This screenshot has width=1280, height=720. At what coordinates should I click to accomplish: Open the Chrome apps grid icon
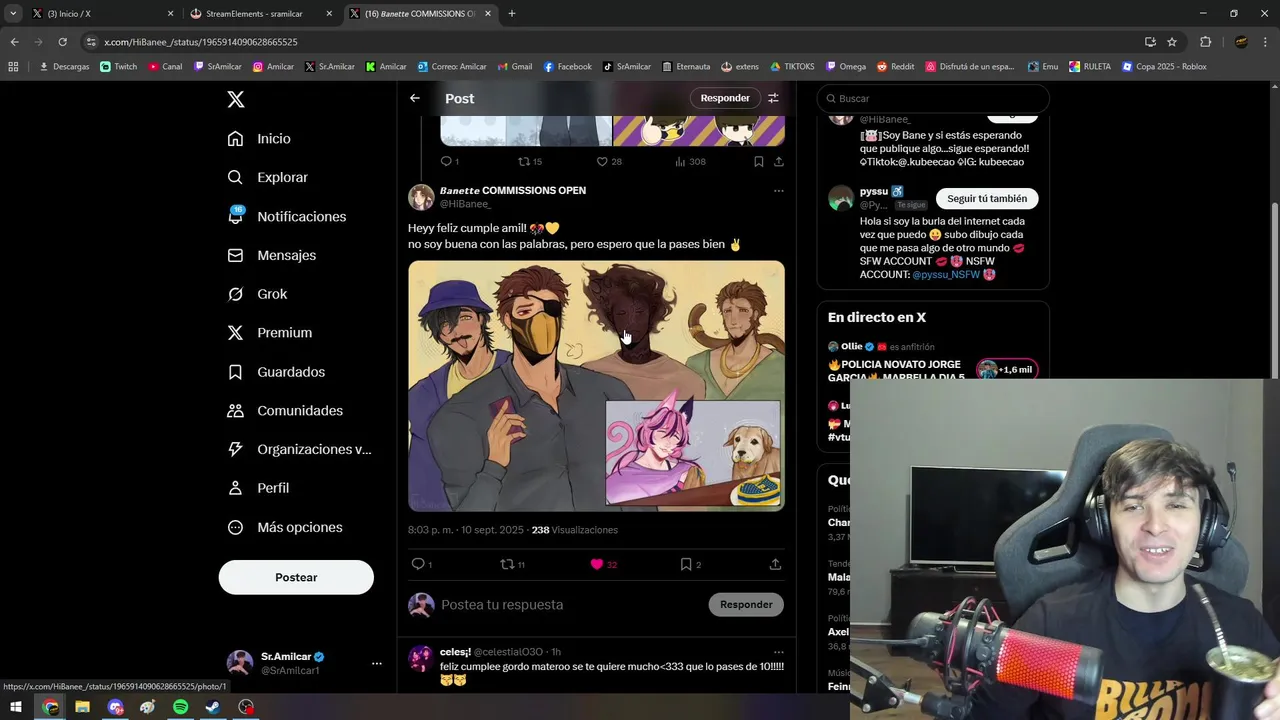pos(13,67)
